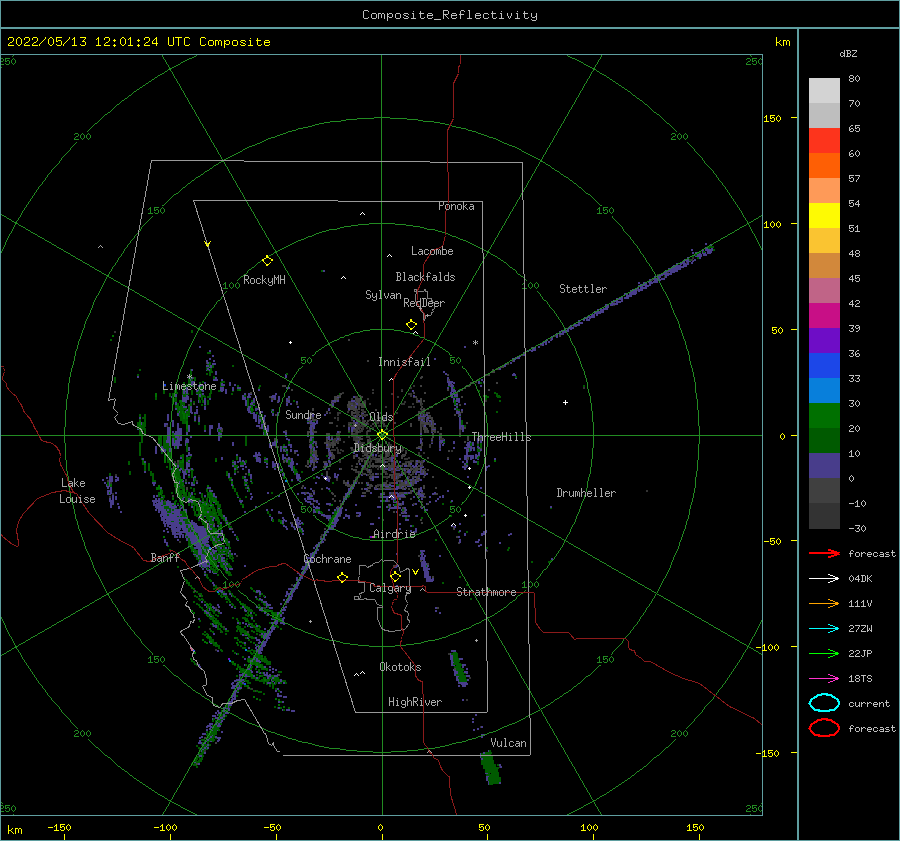Click the green 22JP arrow in legend
This screenshot has width=900, height=841.
click(x=824, y=653)
